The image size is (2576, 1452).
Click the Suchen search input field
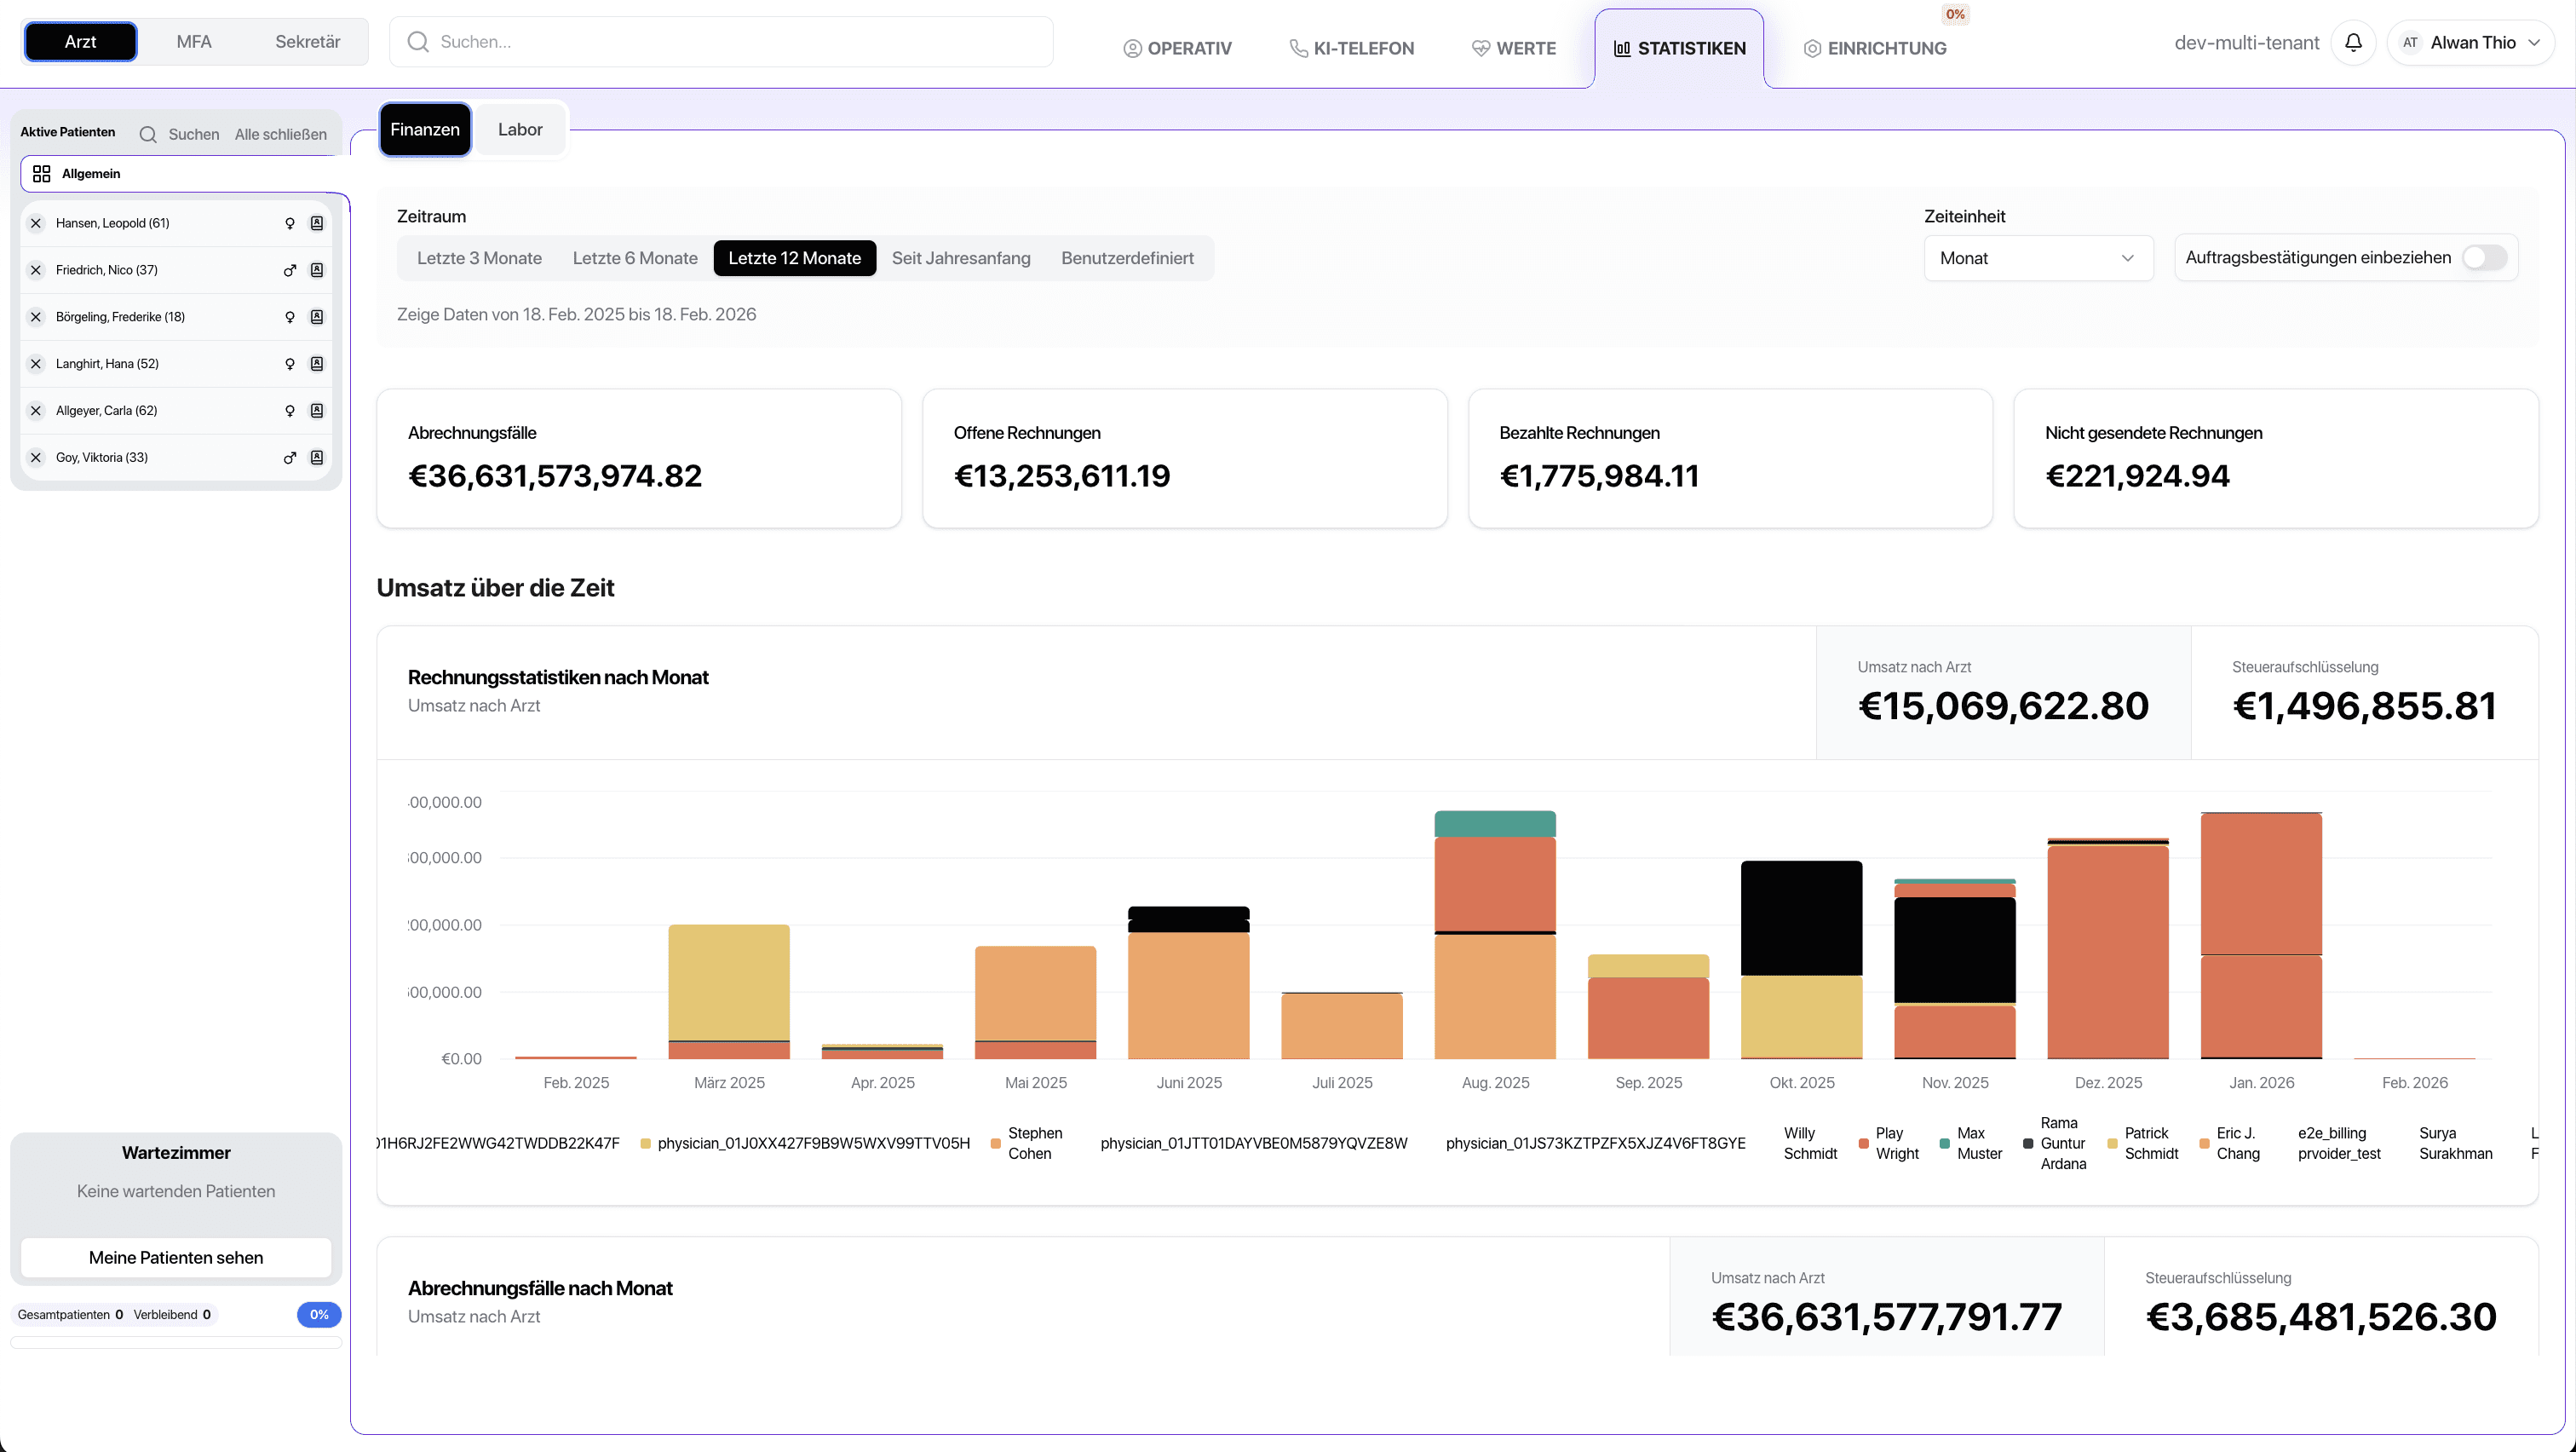pyautogui.click(x=720, y=42)
